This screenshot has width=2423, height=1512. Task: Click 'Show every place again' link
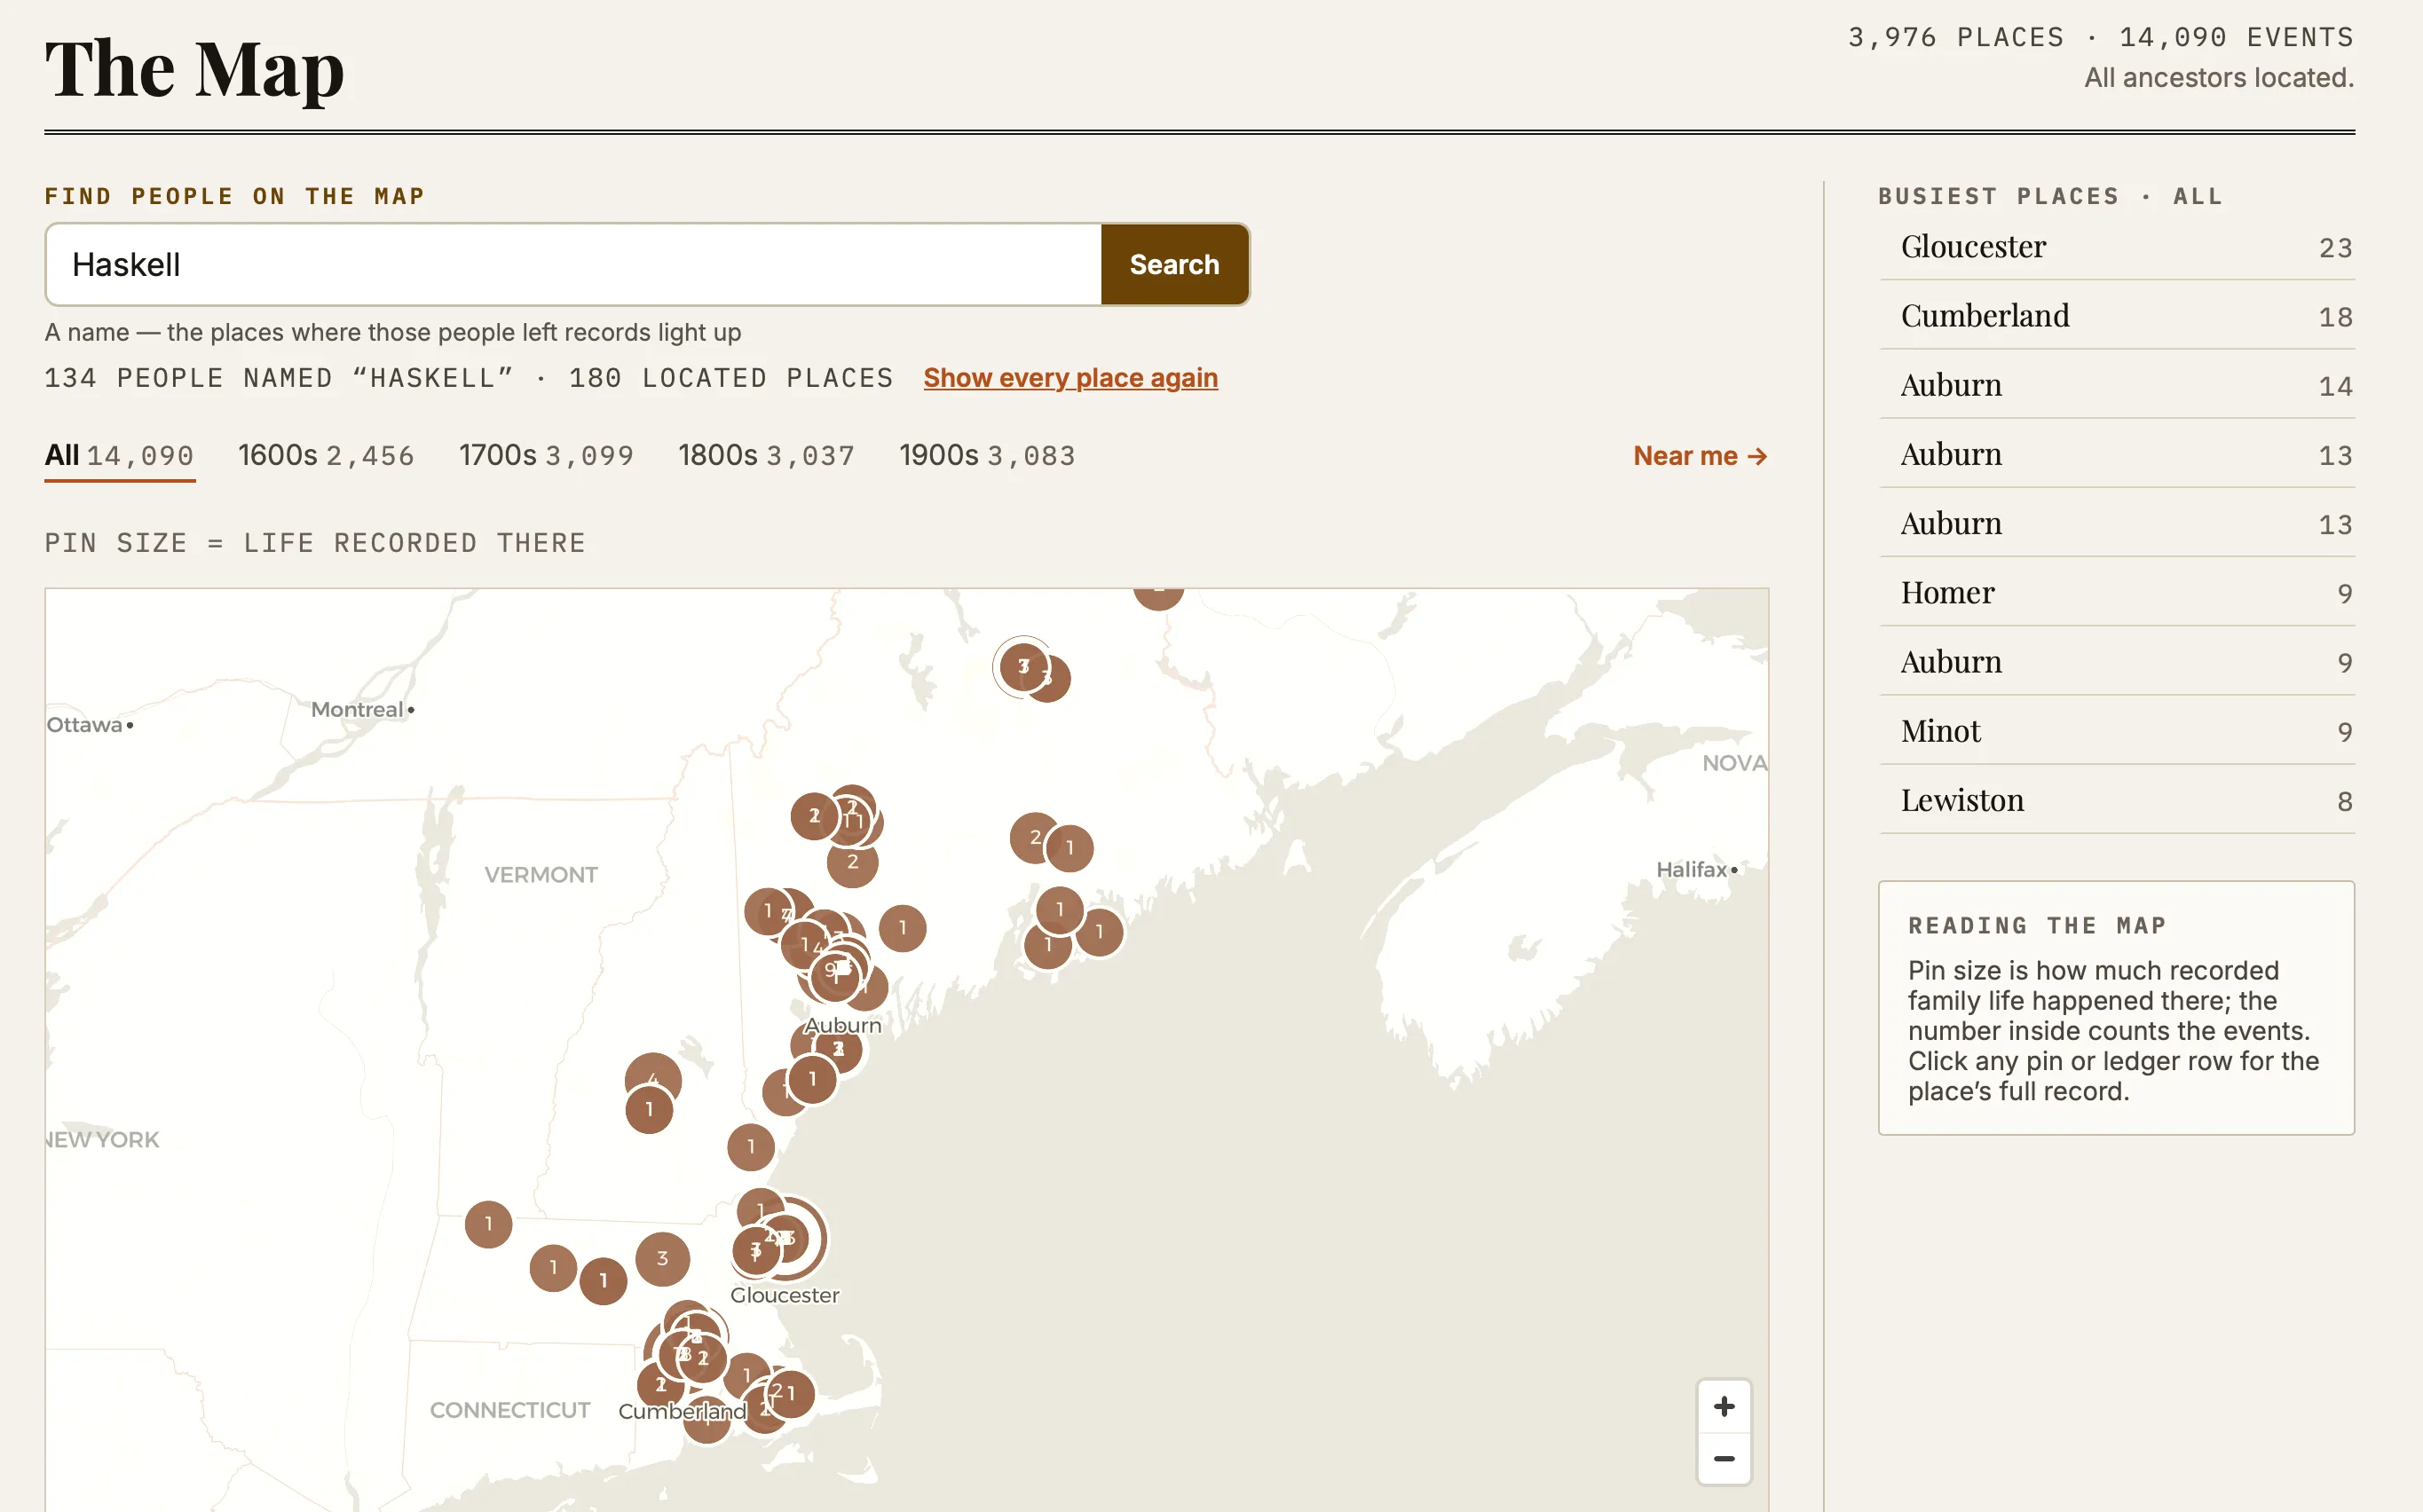coord(1070,378)
